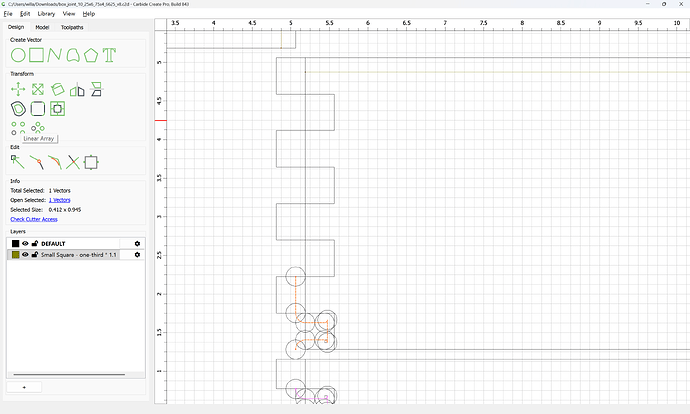The image size is (690, 414).
Task: Activate the Scale transform tool
Action: [x=38, y=89]
